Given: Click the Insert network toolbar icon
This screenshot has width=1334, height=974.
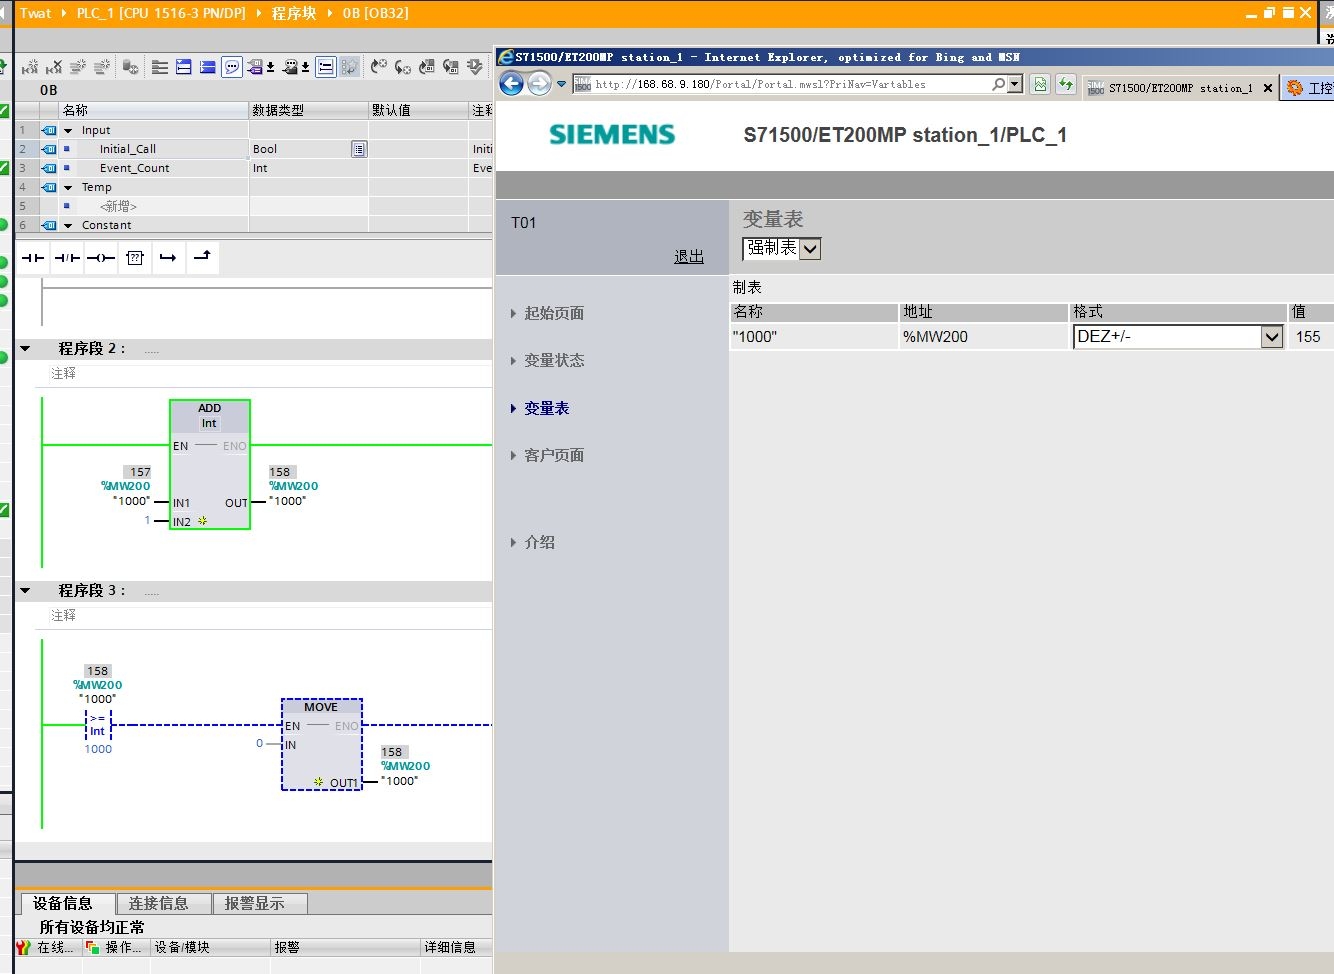Looking at the screenshot, I should click(x=29, y=67).
